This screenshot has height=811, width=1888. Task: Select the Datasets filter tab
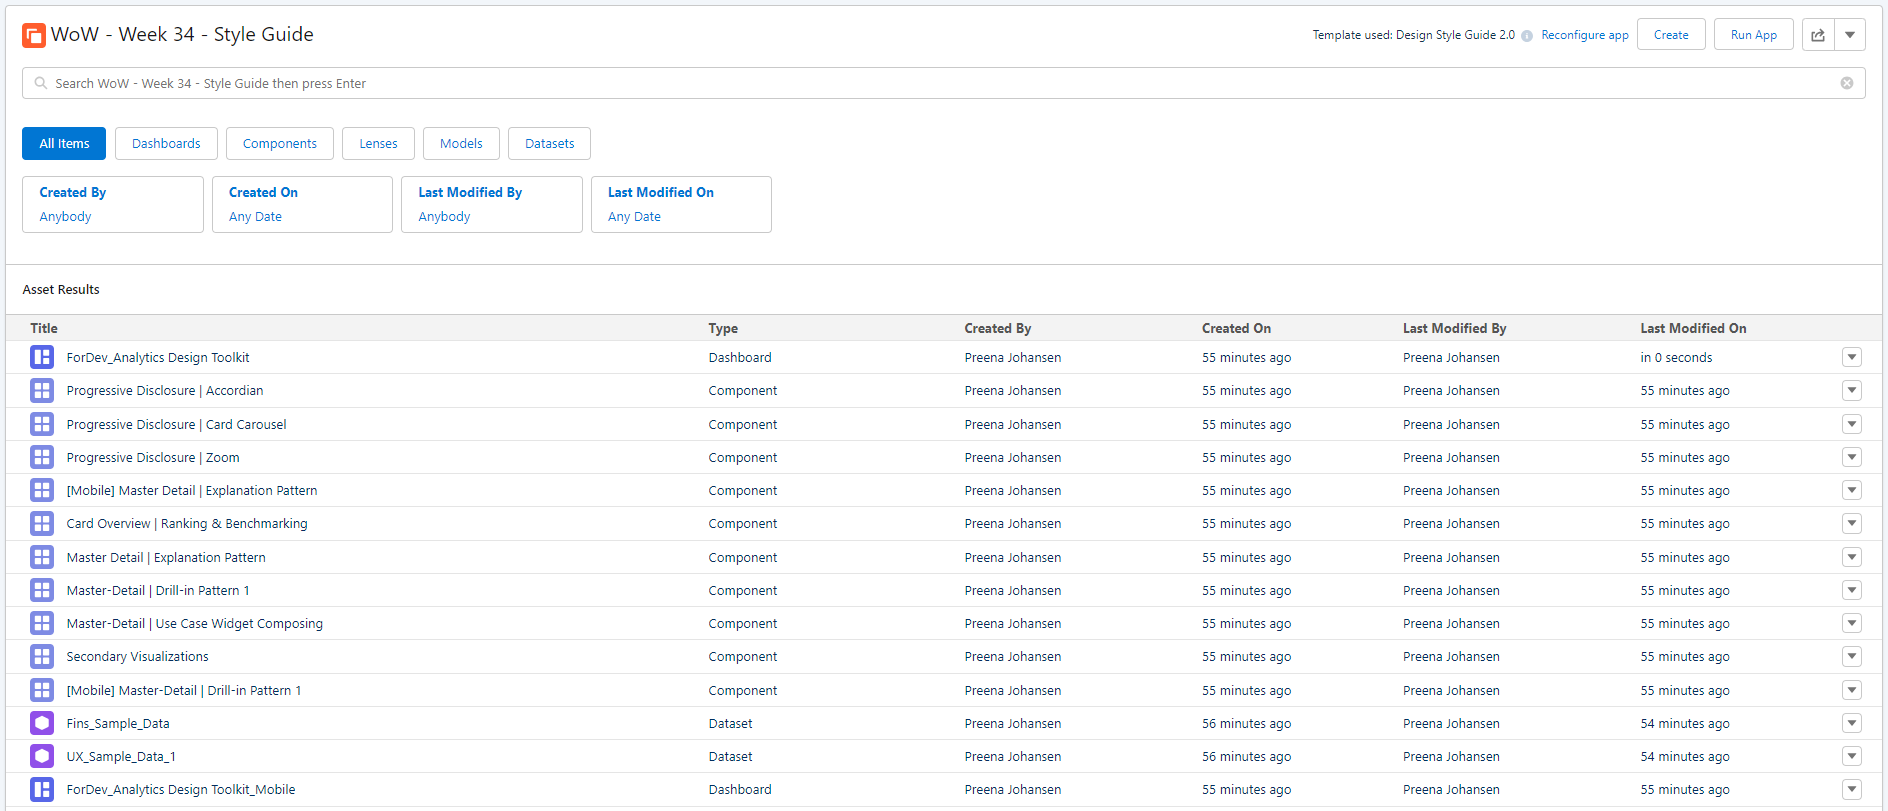click(549, 143)
